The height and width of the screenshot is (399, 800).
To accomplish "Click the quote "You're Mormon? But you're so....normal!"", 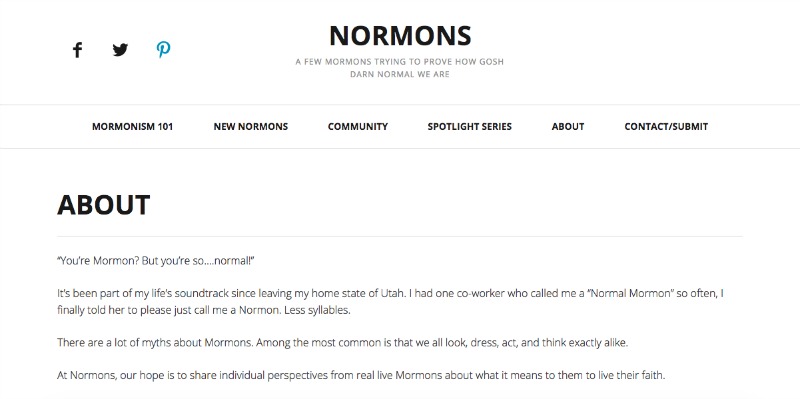I will click(156, 261).
